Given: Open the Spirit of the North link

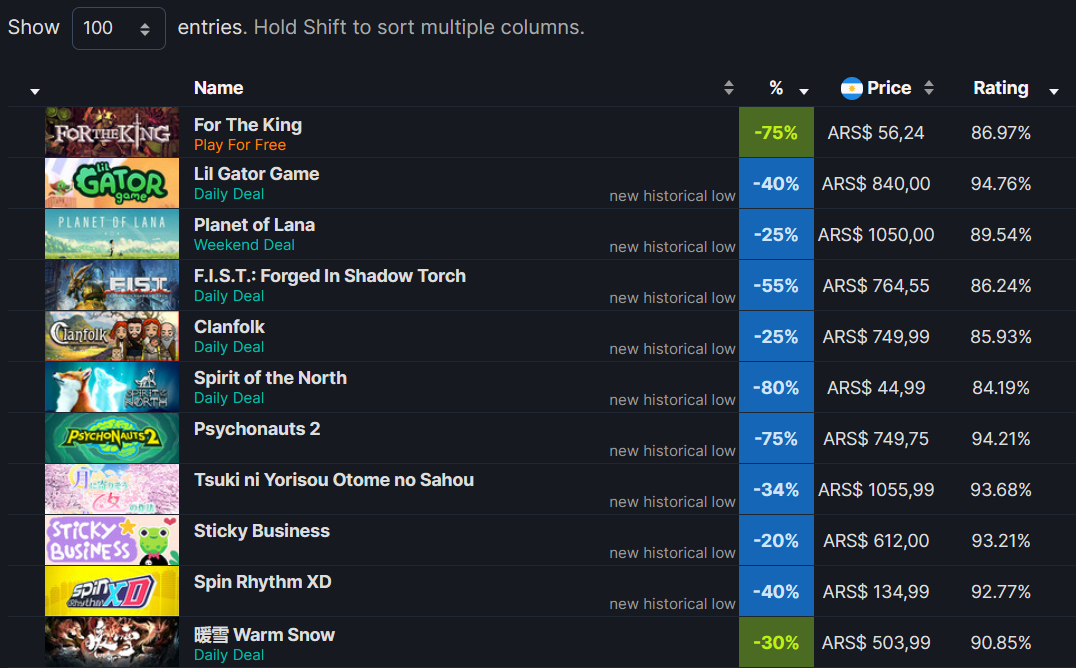Looking at the screenshot, I should point(270,378).
